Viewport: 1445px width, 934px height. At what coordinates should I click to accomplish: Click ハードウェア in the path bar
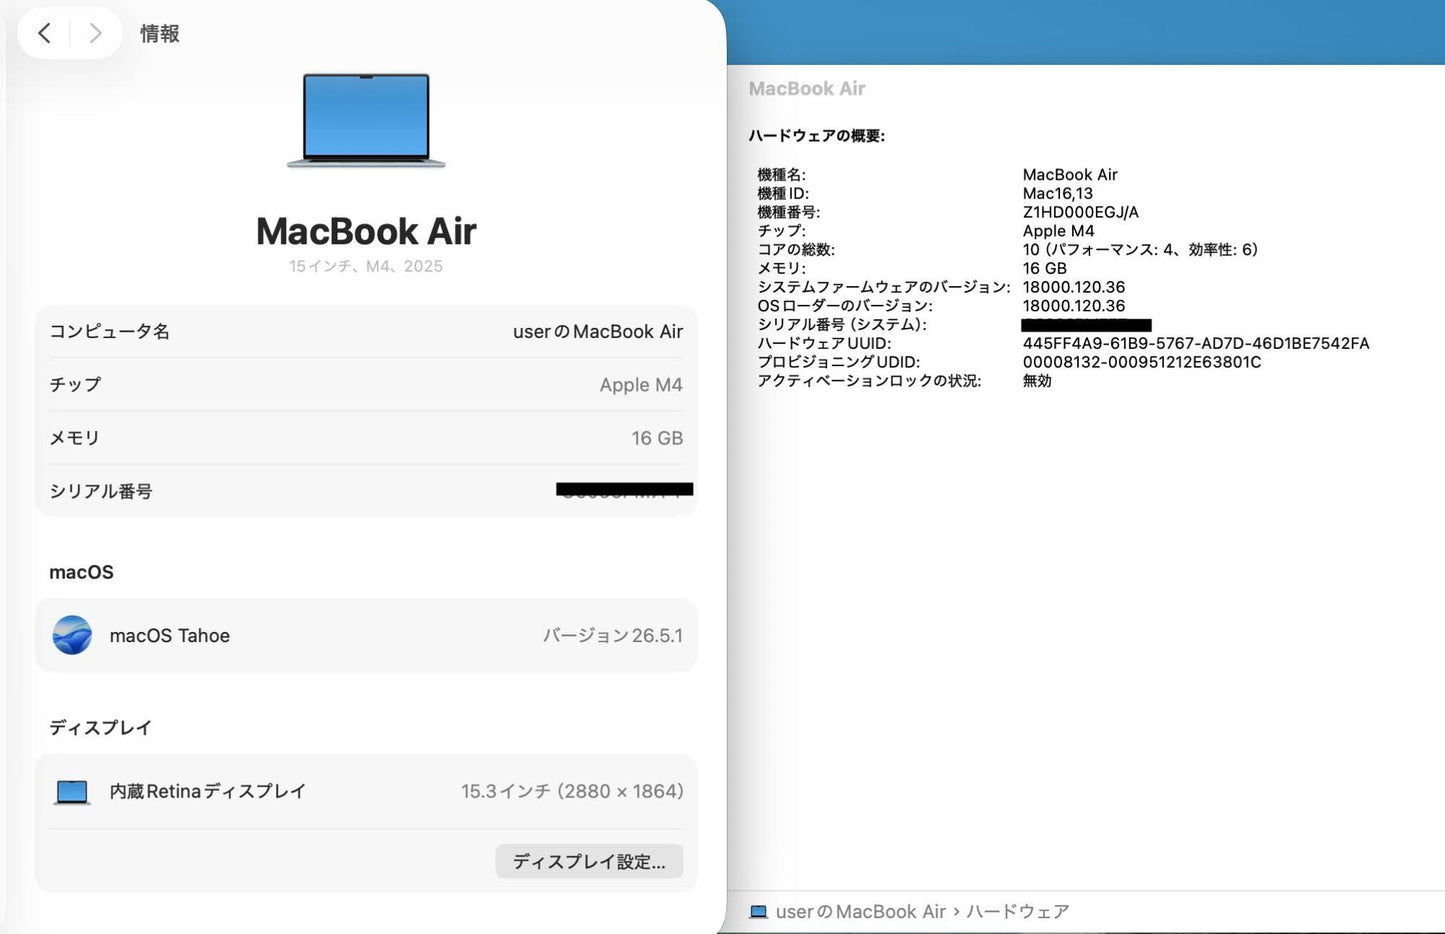pos(1017,912)
